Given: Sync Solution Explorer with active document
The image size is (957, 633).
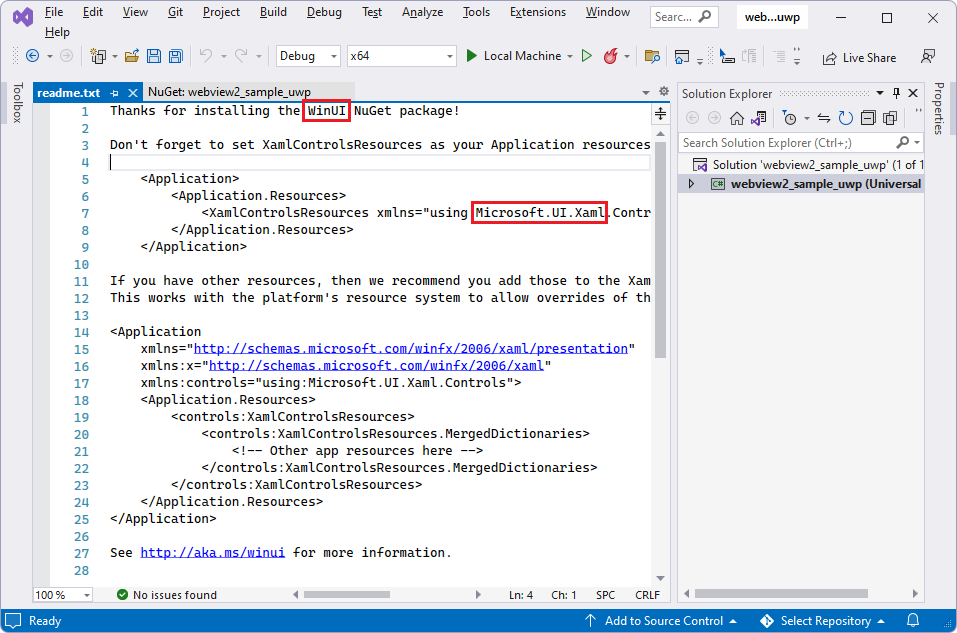Looking at the screenshot, I should [825, 118].
